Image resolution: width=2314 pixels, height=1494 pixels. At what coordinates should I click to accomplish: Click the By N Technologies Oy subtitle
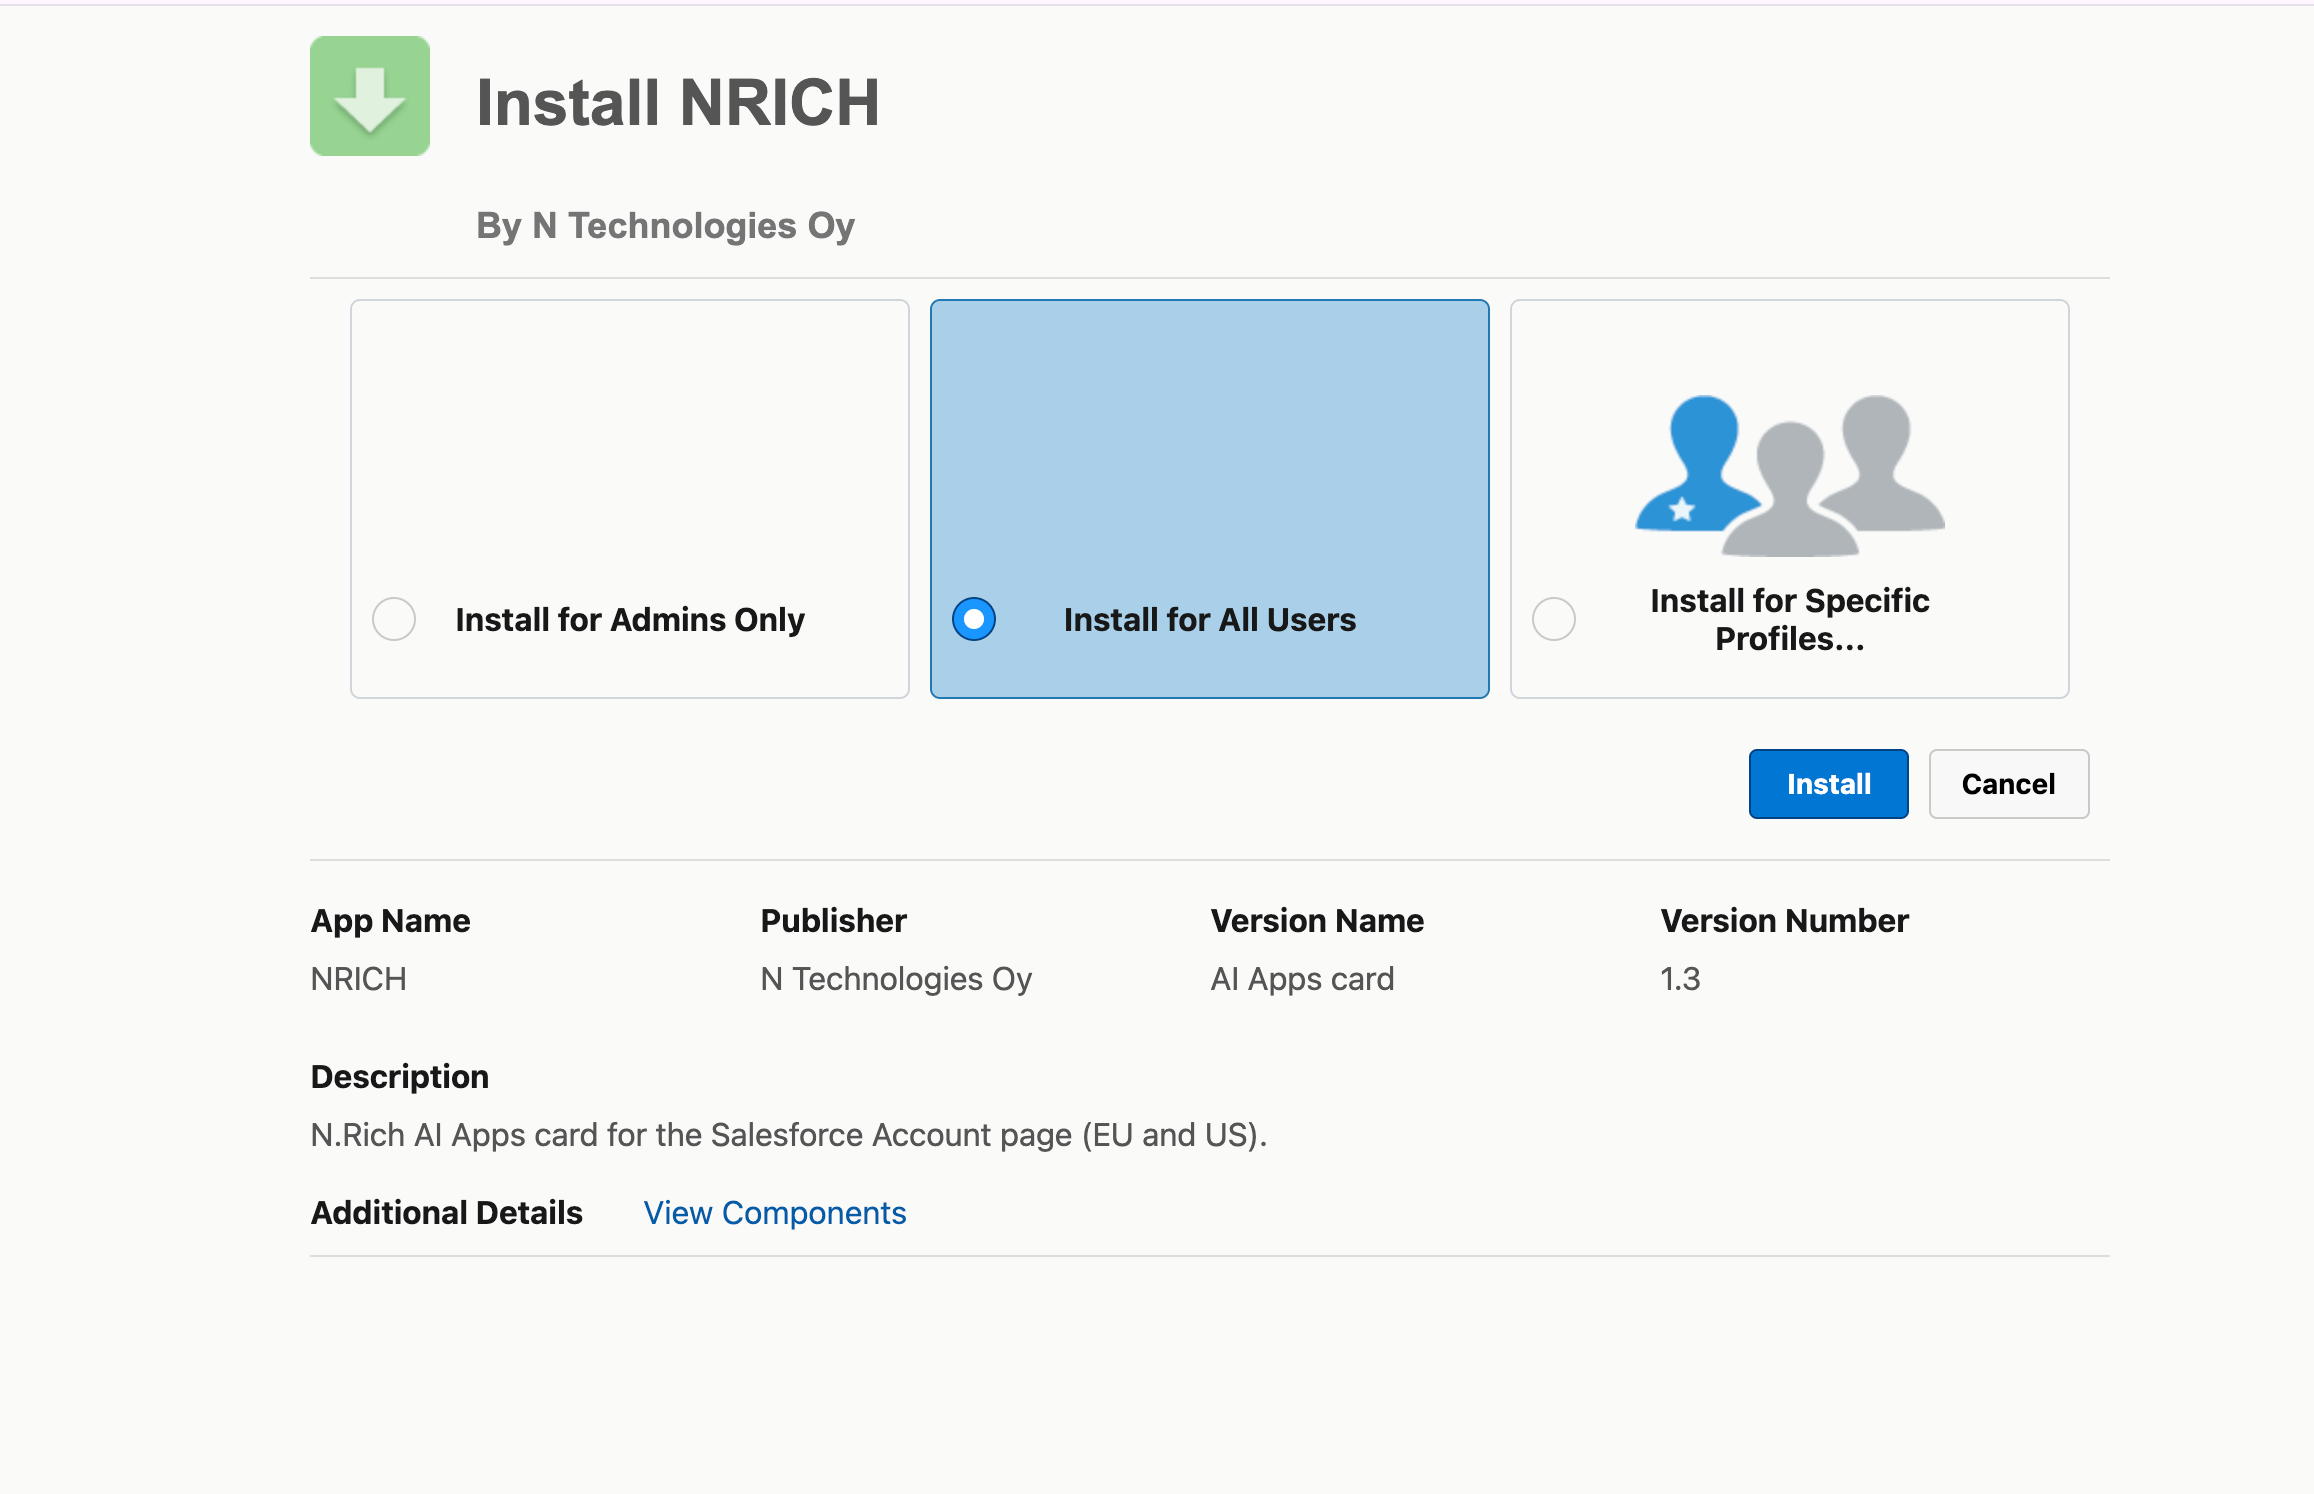pyautogui.click(x=665, y=226)
